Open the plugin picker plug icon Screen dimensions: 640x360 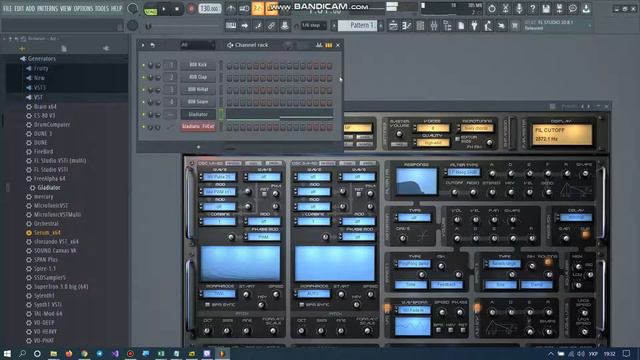click(x=474, y=26)
